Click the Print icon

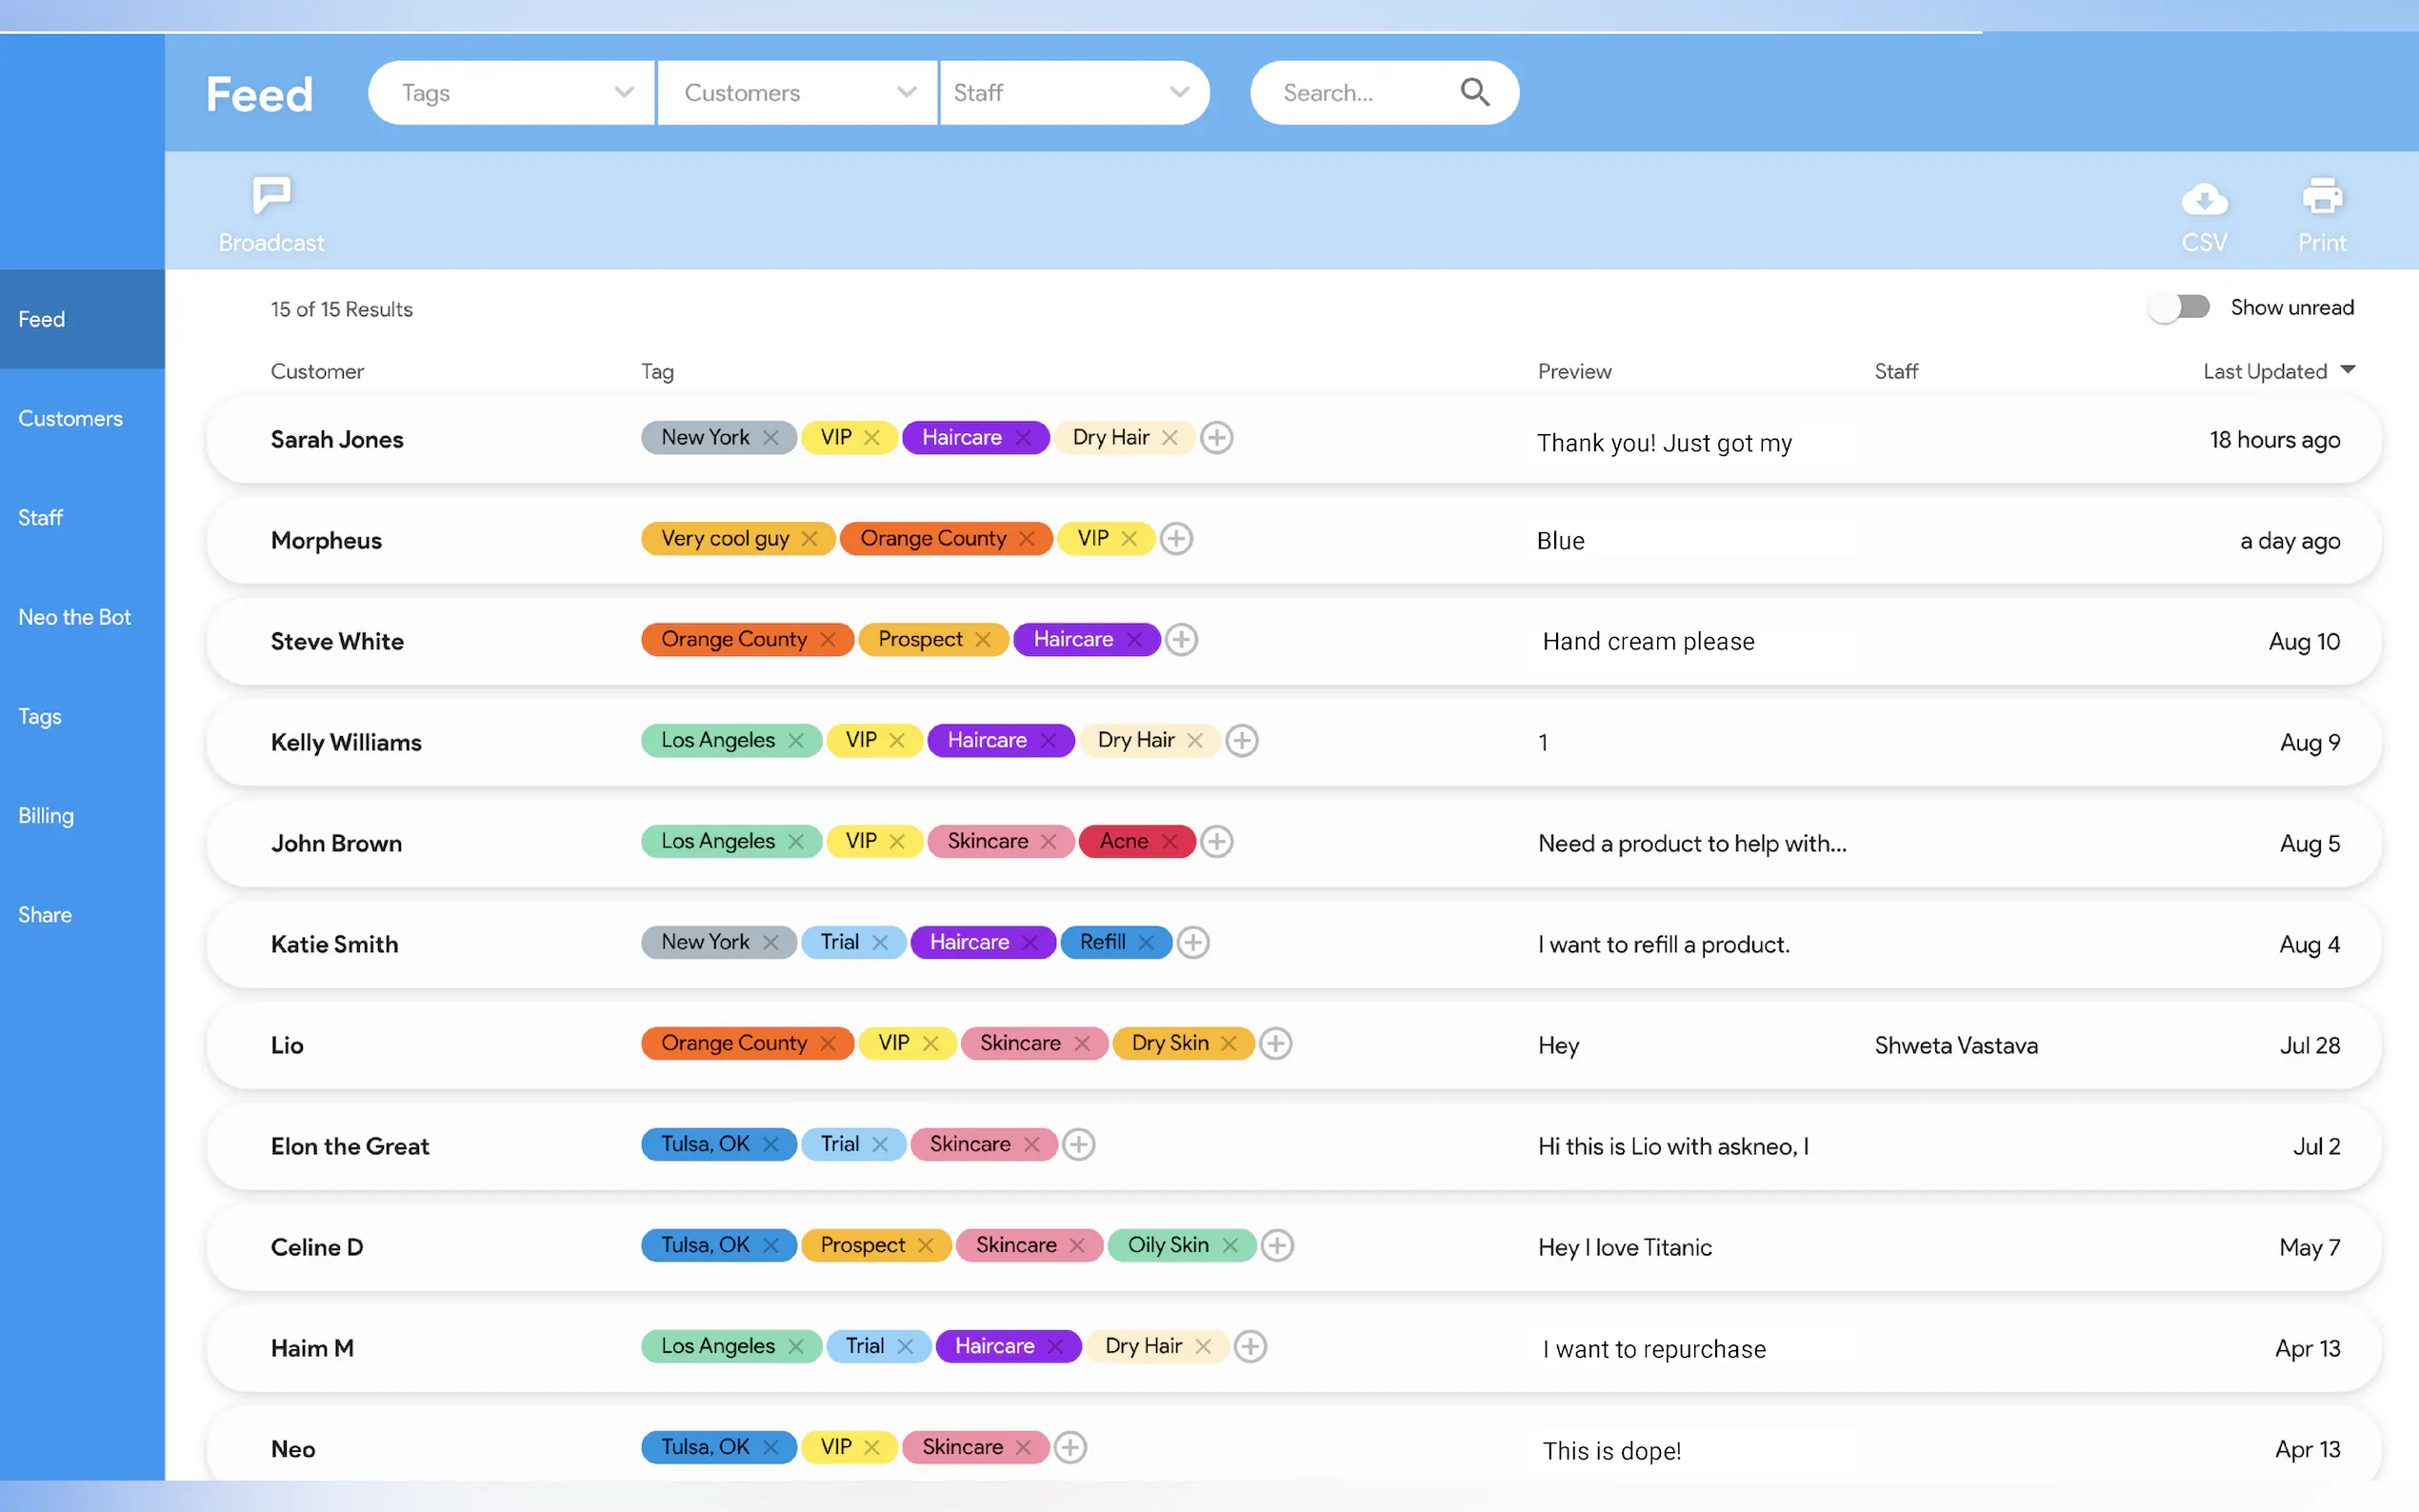[x=2321, y=197]
